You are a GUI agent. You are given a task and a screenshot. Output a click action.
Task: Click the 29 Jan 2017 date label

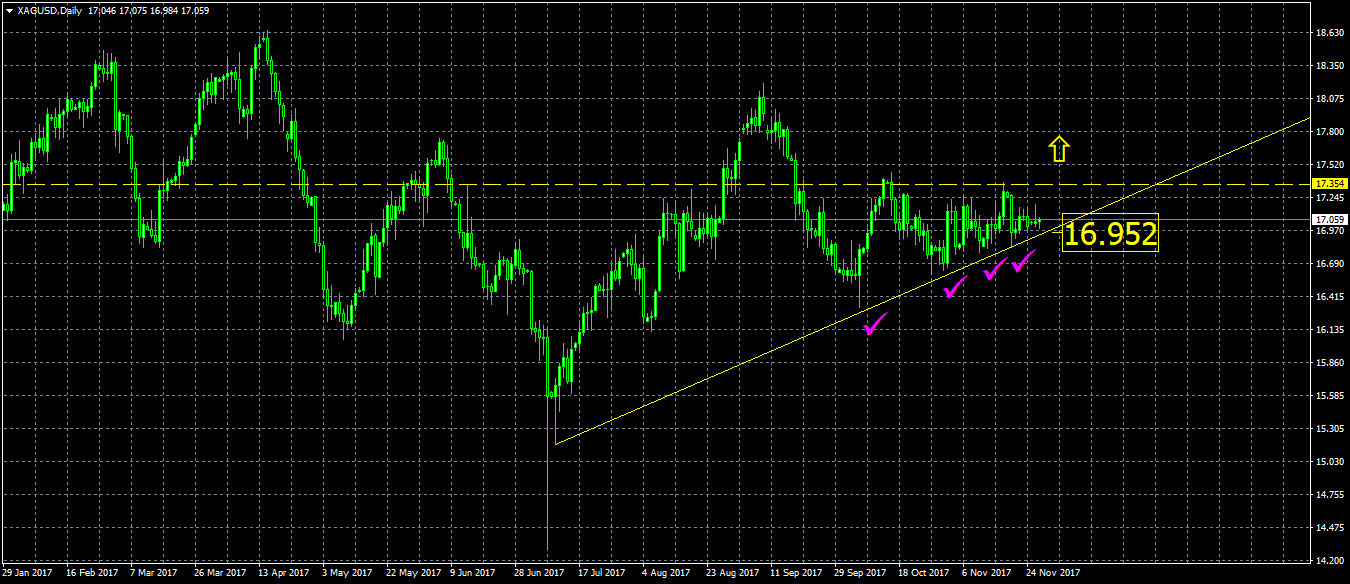click(x=27, y=573)
